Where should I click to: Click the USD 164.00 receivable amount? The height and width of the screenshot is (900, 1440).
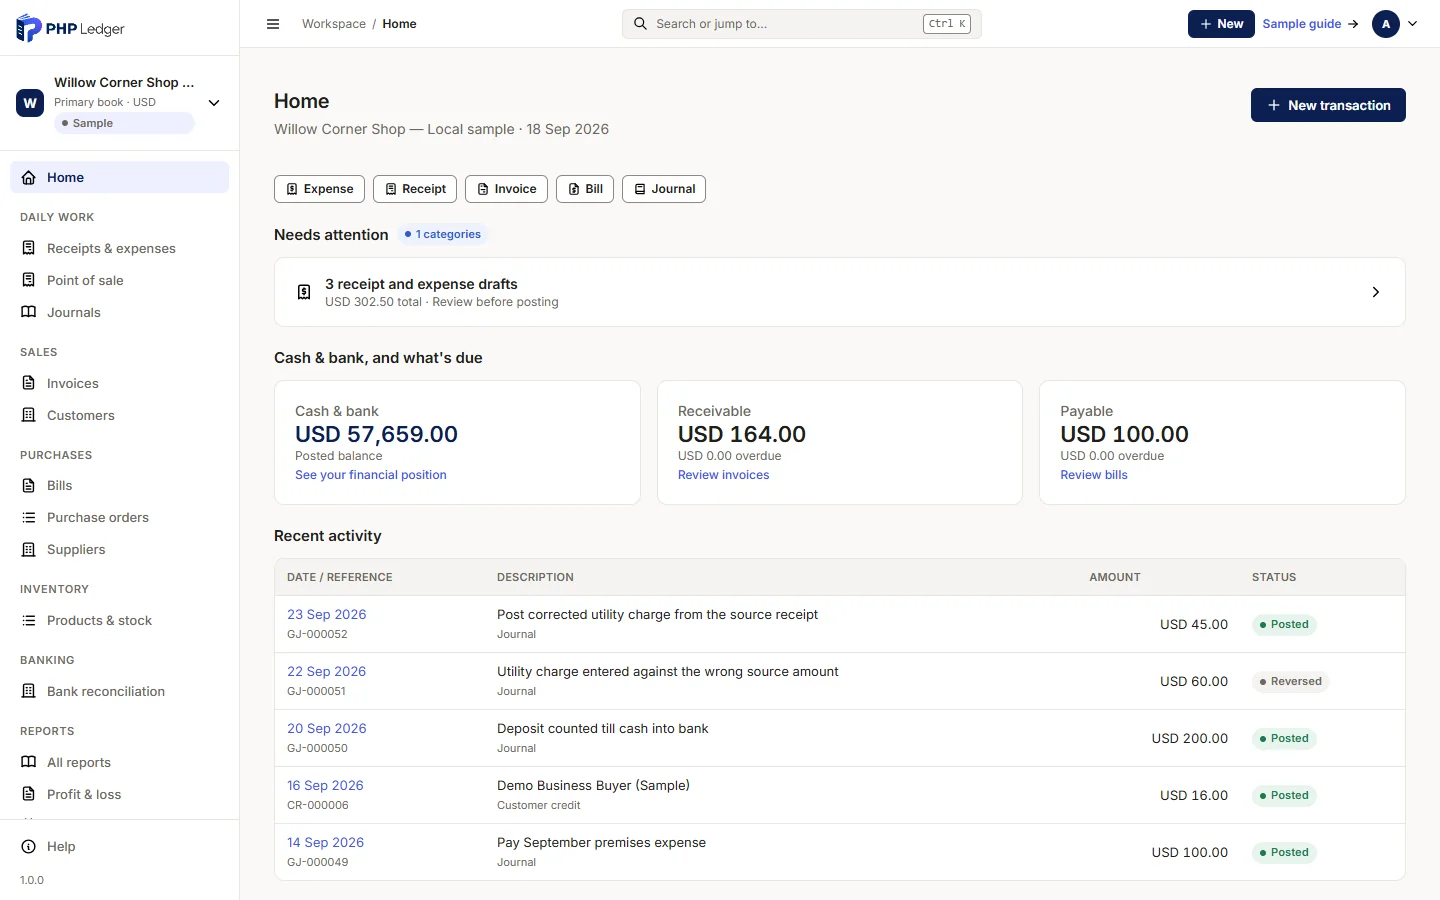click(x=742, y=434)
